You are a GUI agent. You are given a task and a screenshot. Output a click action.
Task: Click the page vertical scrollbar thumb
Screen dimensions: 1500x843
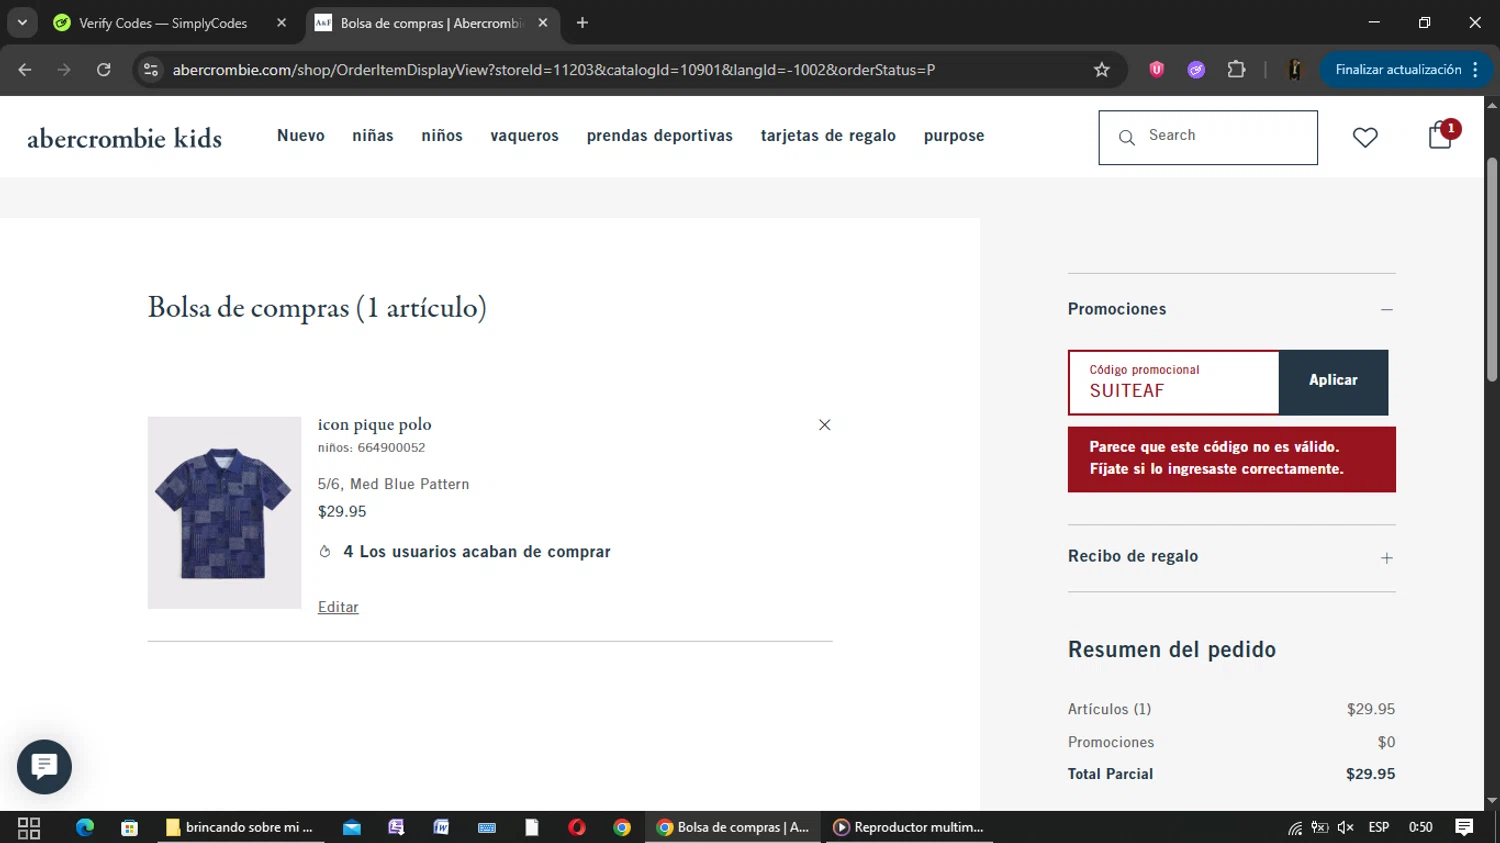[1492, 270]
